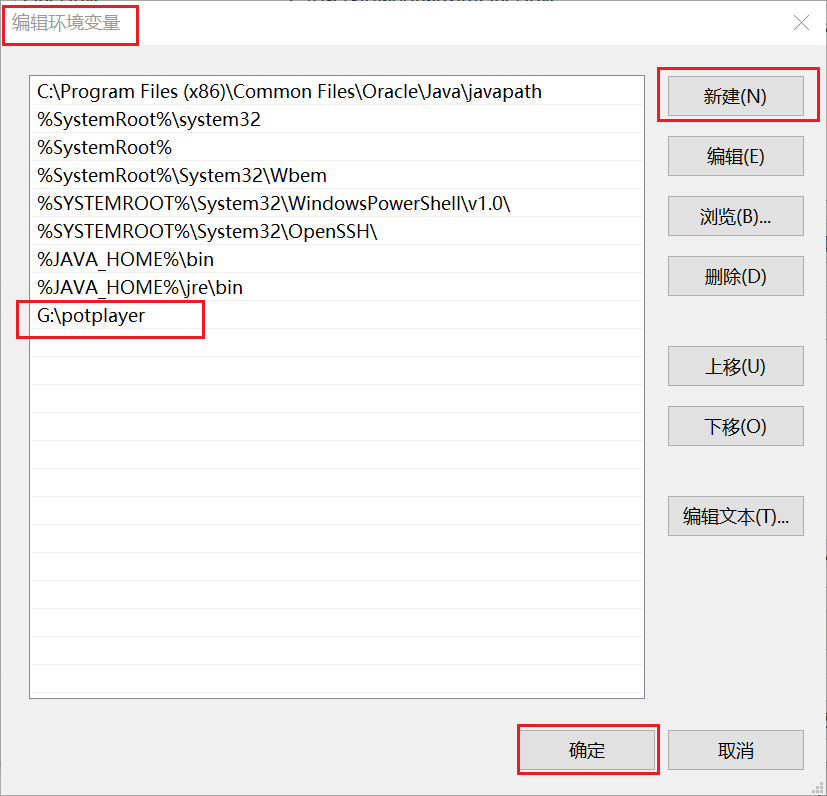Screen dimensions: 827x796
Task: Select the %SystemRoot%\System32\Wbem entry
Action: point(337,175)
